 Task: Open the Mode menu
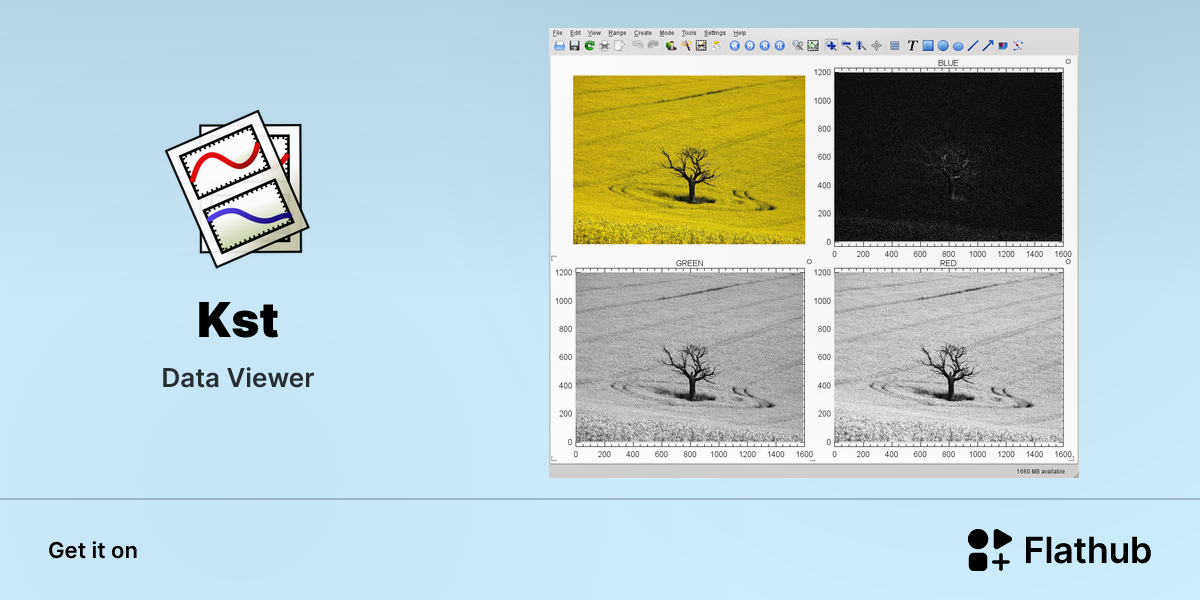point(667,33)
